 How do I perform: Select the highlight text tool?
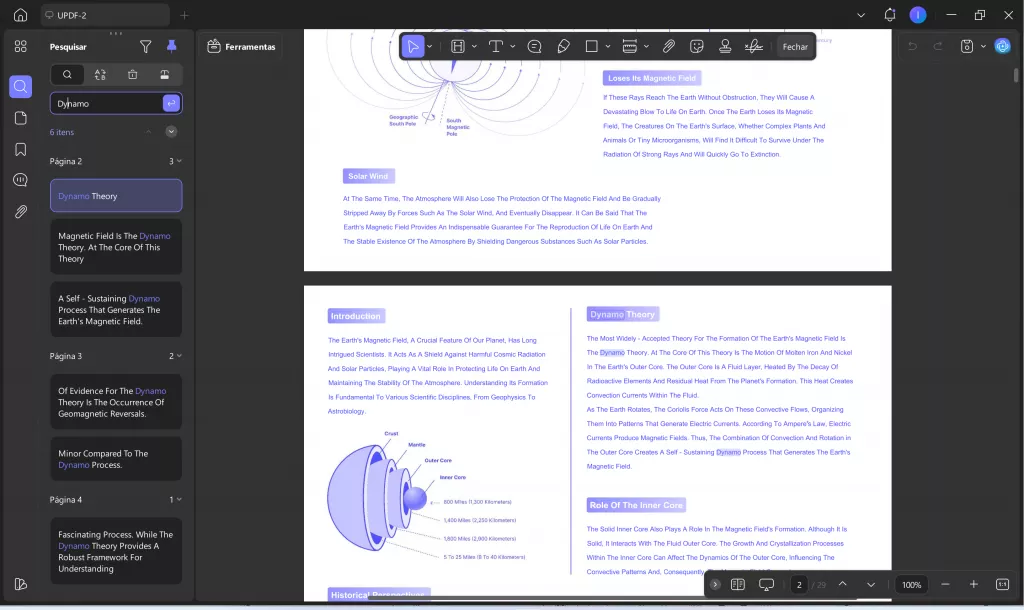[x=458, y=46]
